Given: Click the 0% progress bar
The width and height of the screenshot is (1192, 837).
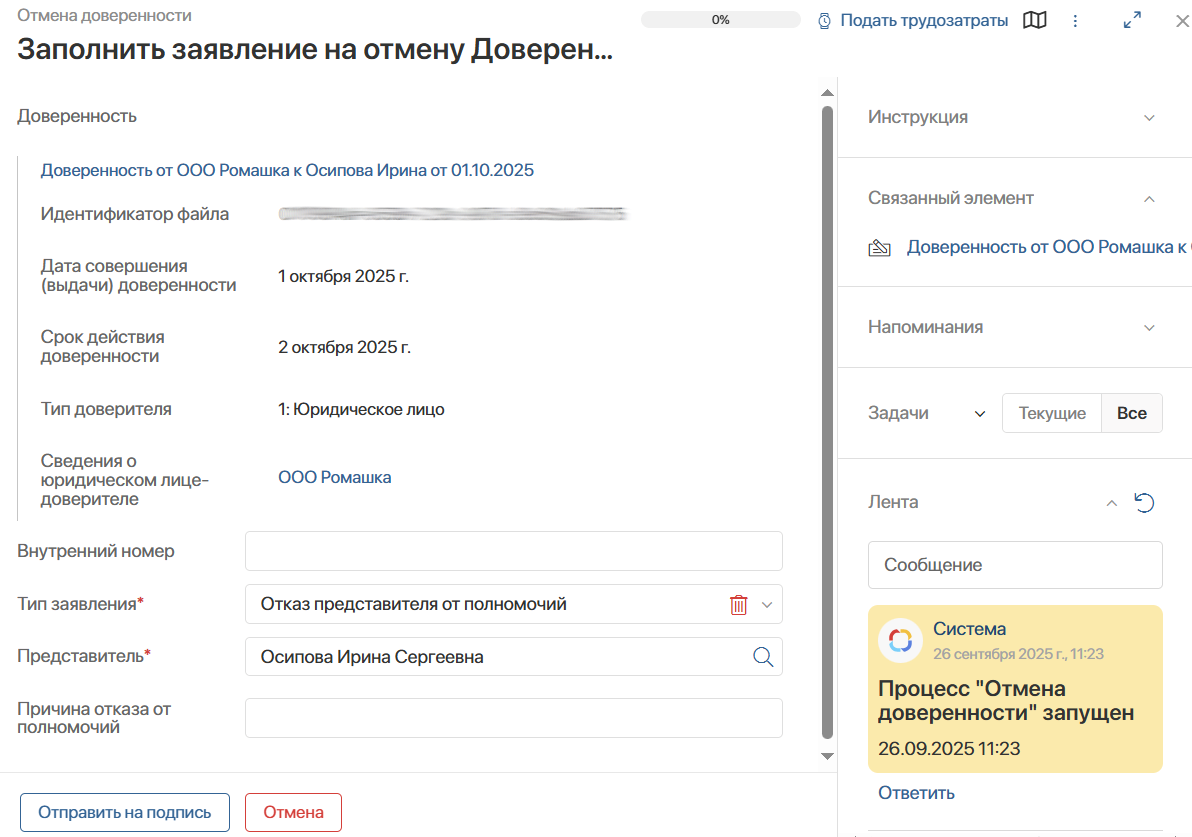Looking at the screenshot, I should click(720, 20).
